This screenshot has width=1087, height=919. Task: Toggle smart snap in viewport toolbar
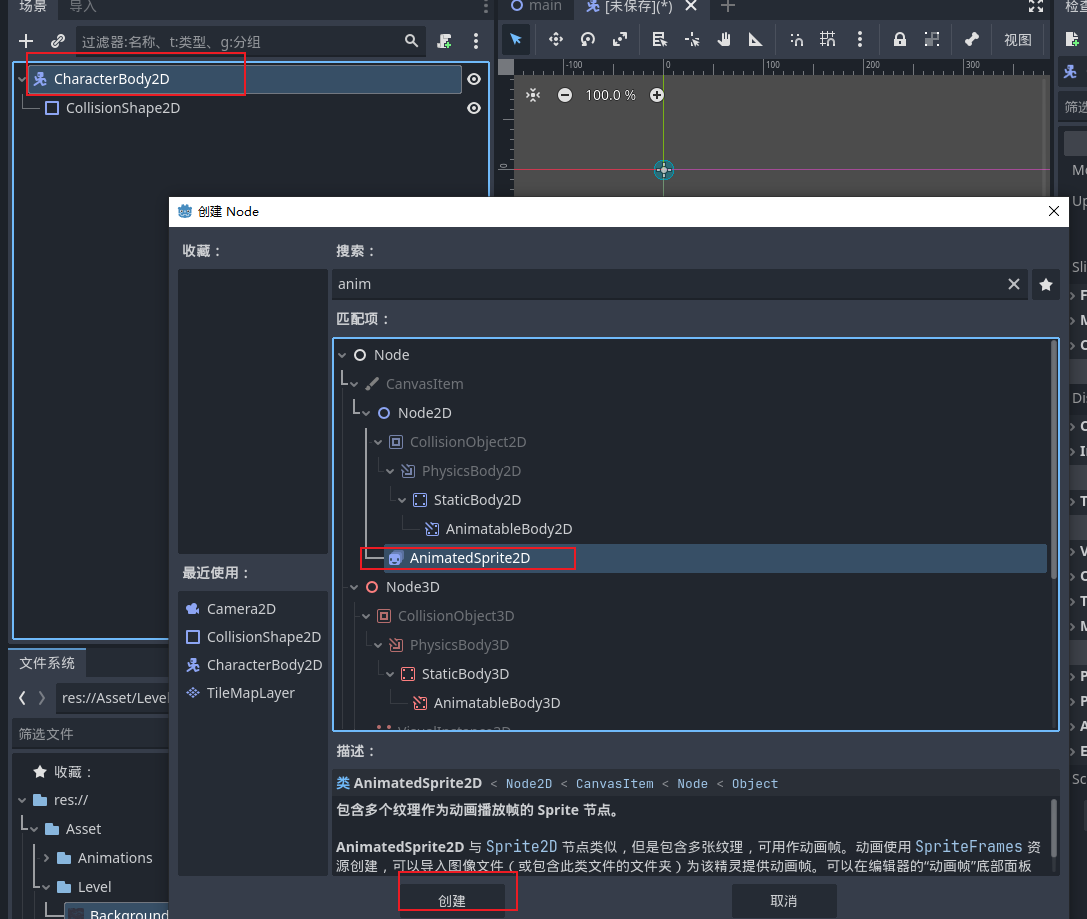(796, 40)
